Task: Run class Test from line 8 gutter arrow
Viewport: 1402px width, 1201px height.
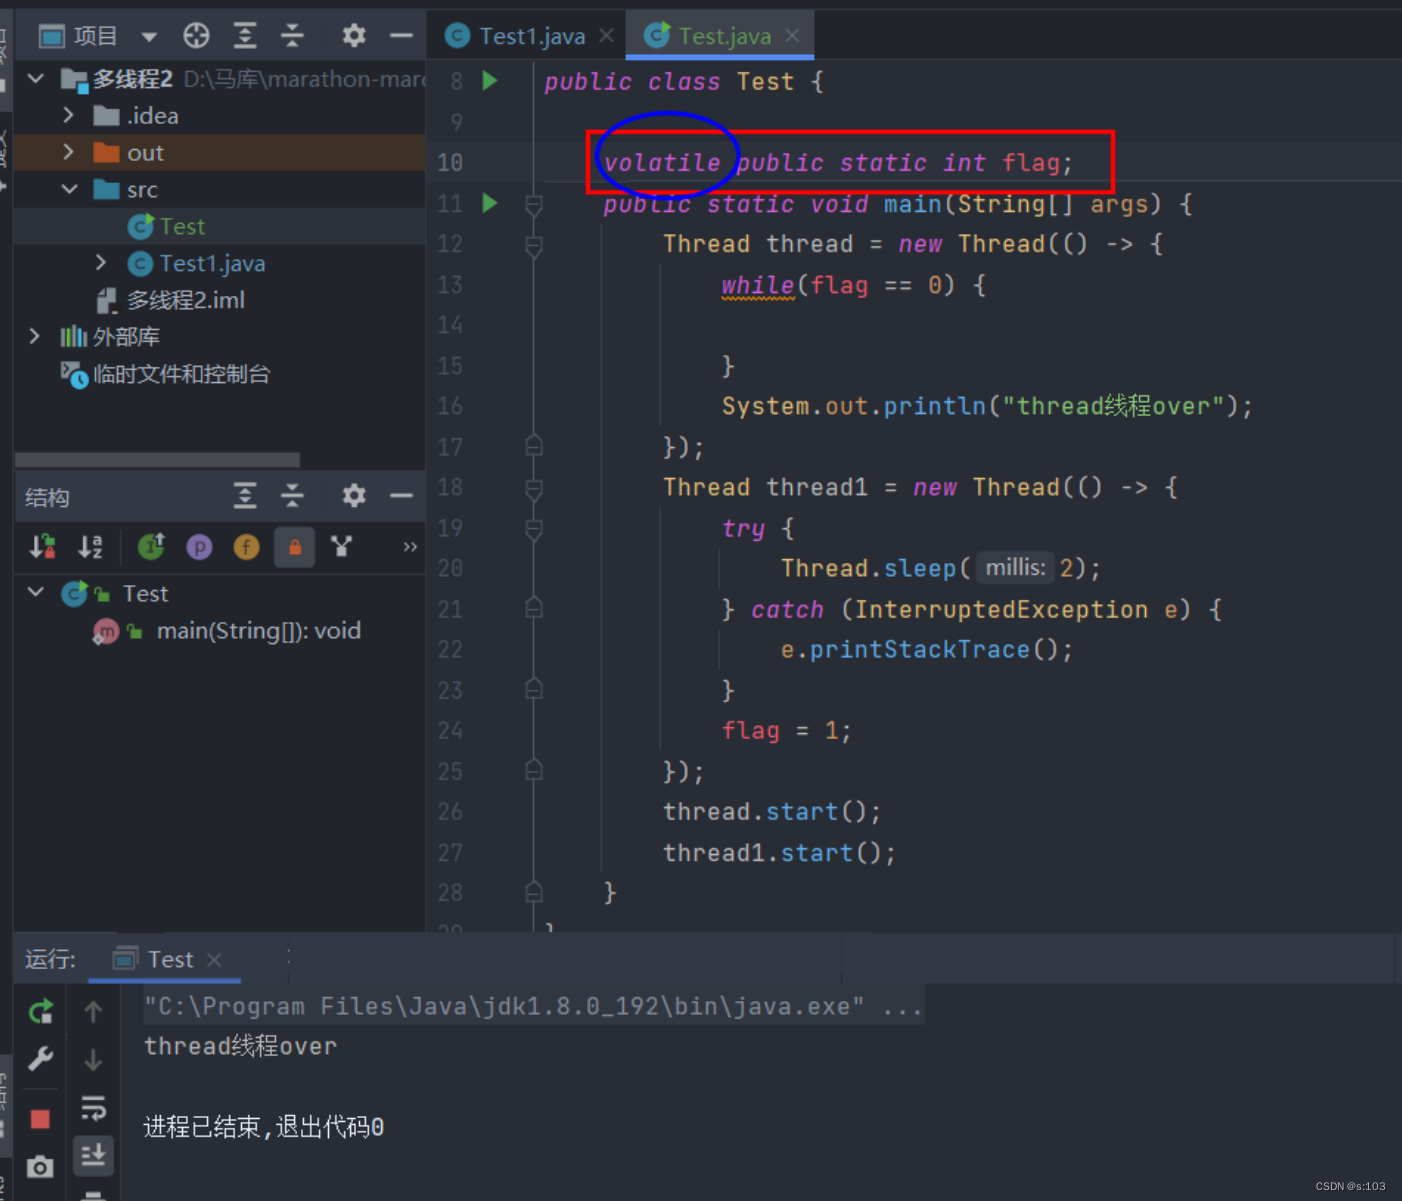Action: tap(490, 80)
